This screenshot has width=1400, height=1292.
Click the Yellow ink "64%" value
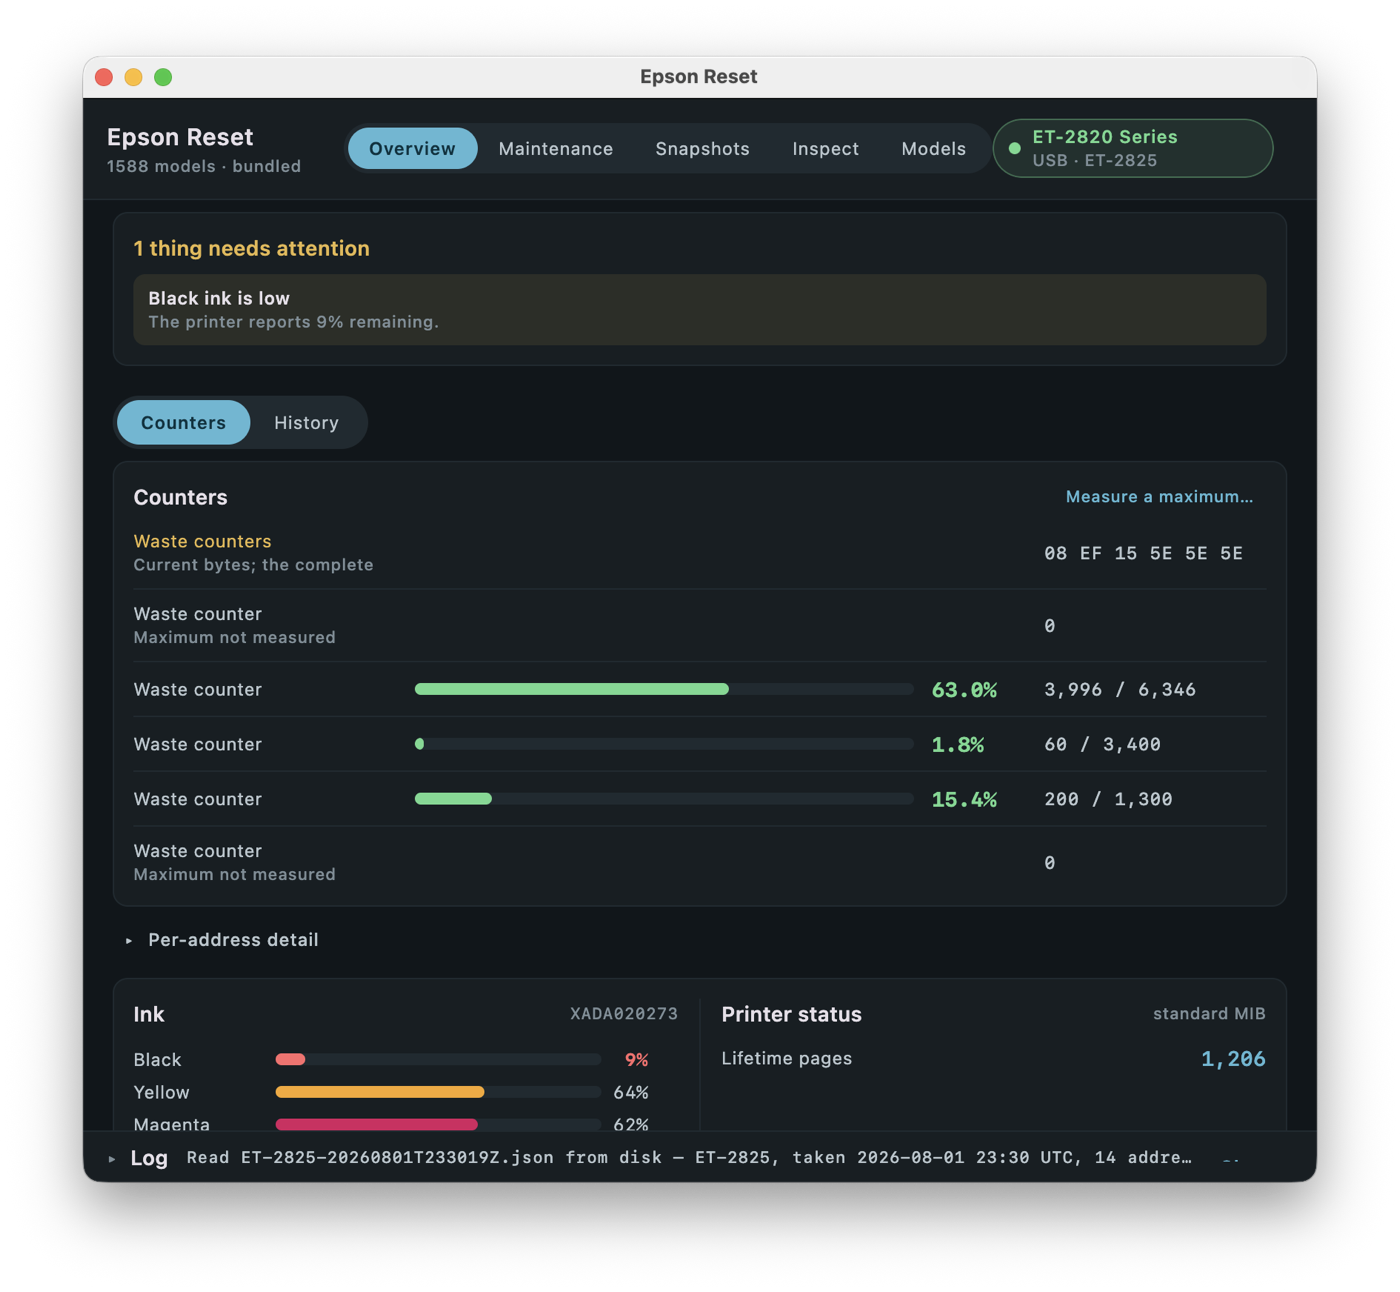pos(631,1093)
